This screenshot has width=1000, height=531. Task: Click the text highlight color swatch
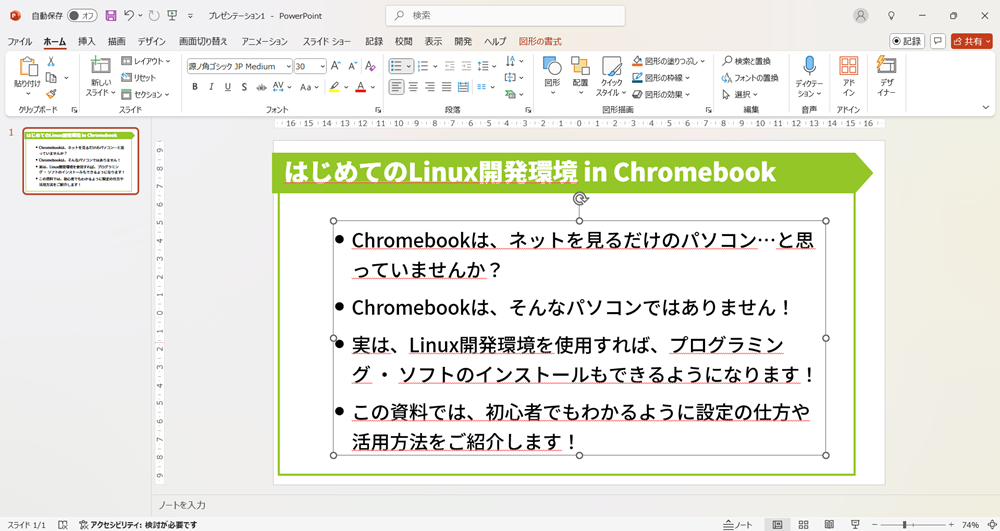click(334, 87)
